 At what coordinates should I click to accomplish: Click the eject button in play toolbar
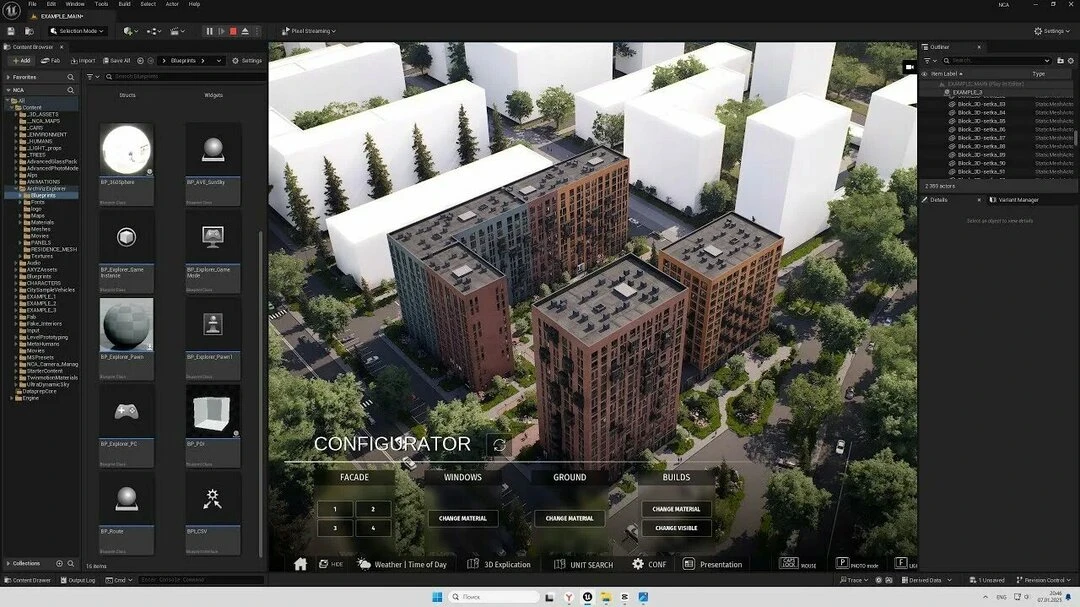point(245,31)
